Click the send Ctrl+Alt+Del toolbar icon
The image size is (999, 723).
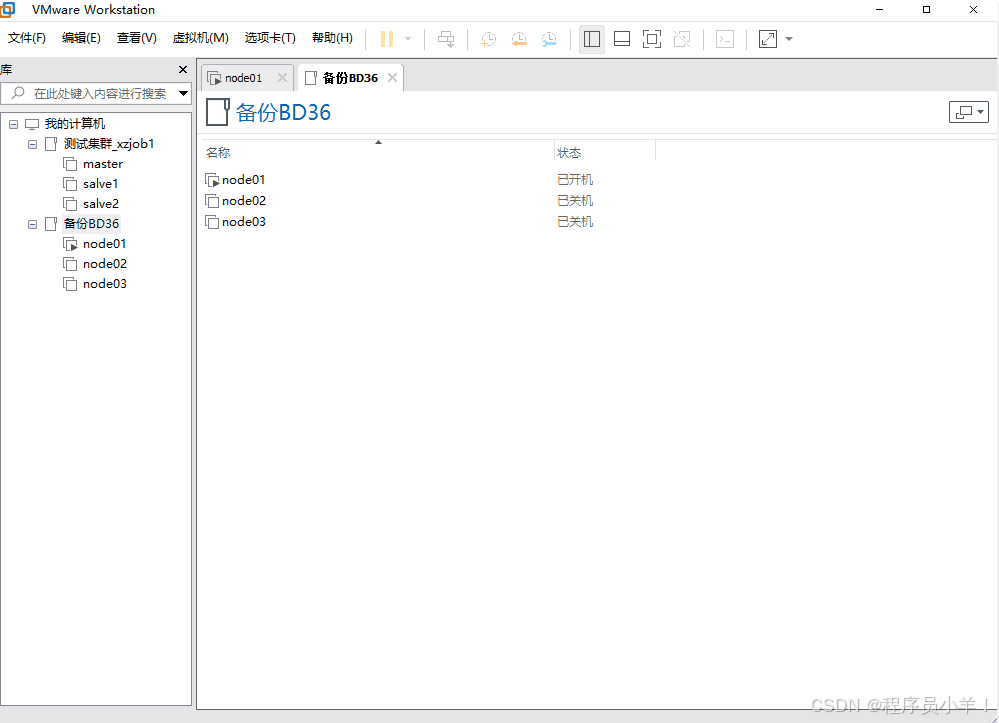click(x=446, y=39)
